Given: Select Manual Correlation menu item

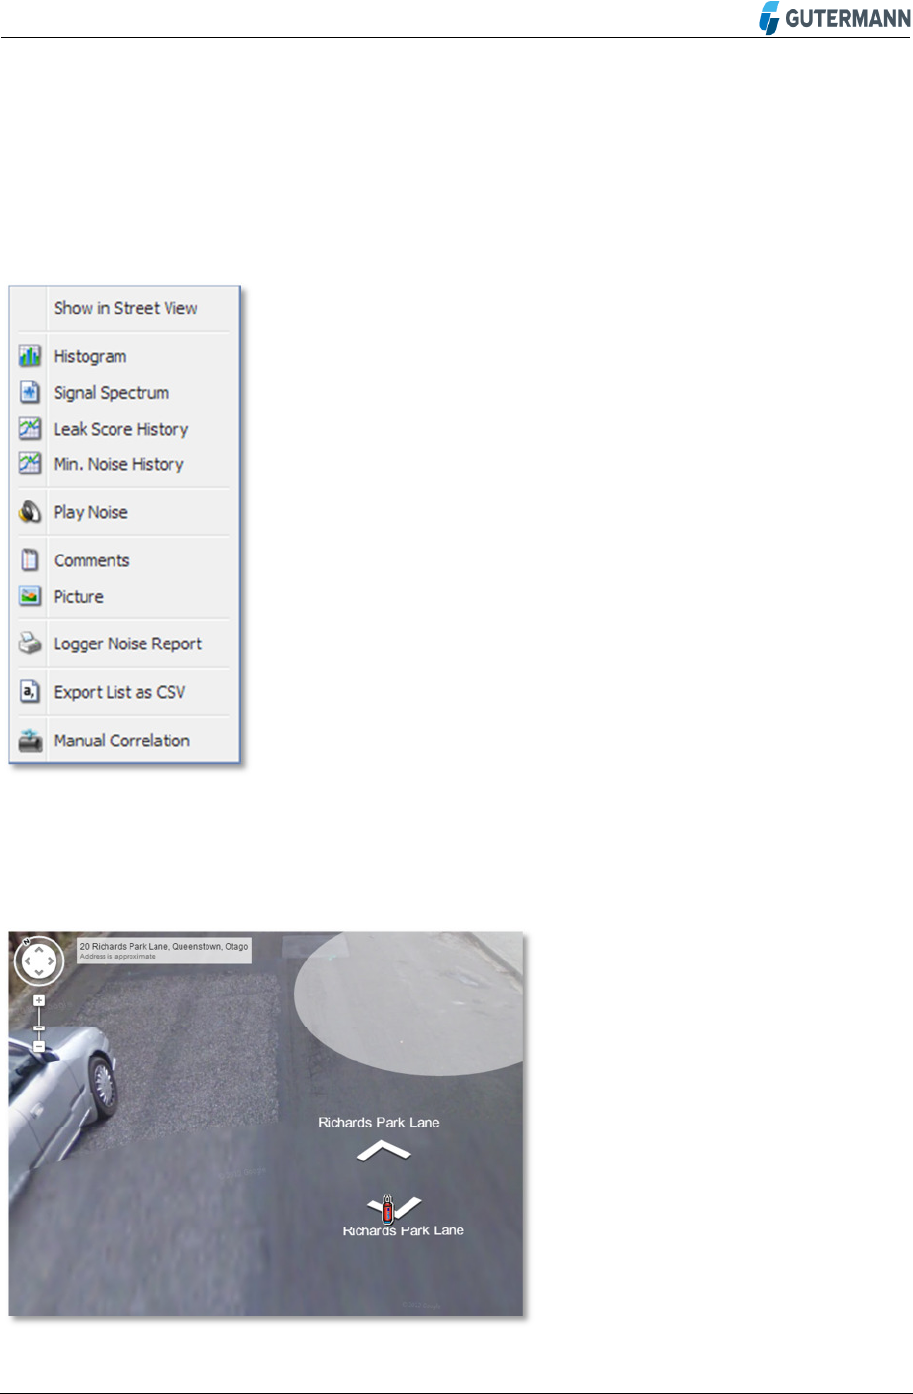Looking at the screenshot, I should click(122, 741).
